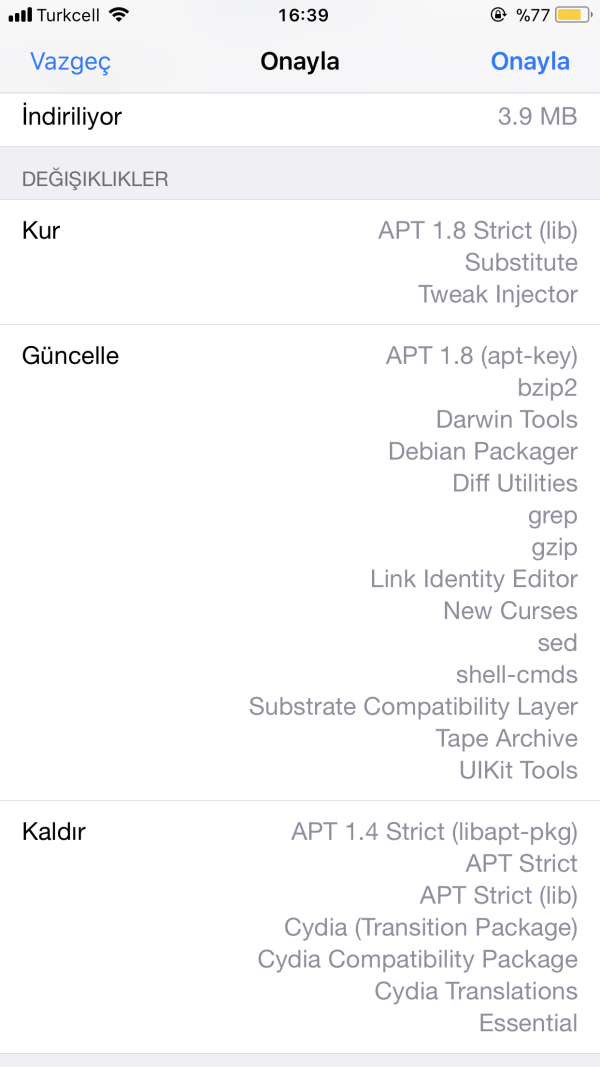The image size is (600, 1067).
Task: Tap the Debian Packager entry
Action: [483, 451]
